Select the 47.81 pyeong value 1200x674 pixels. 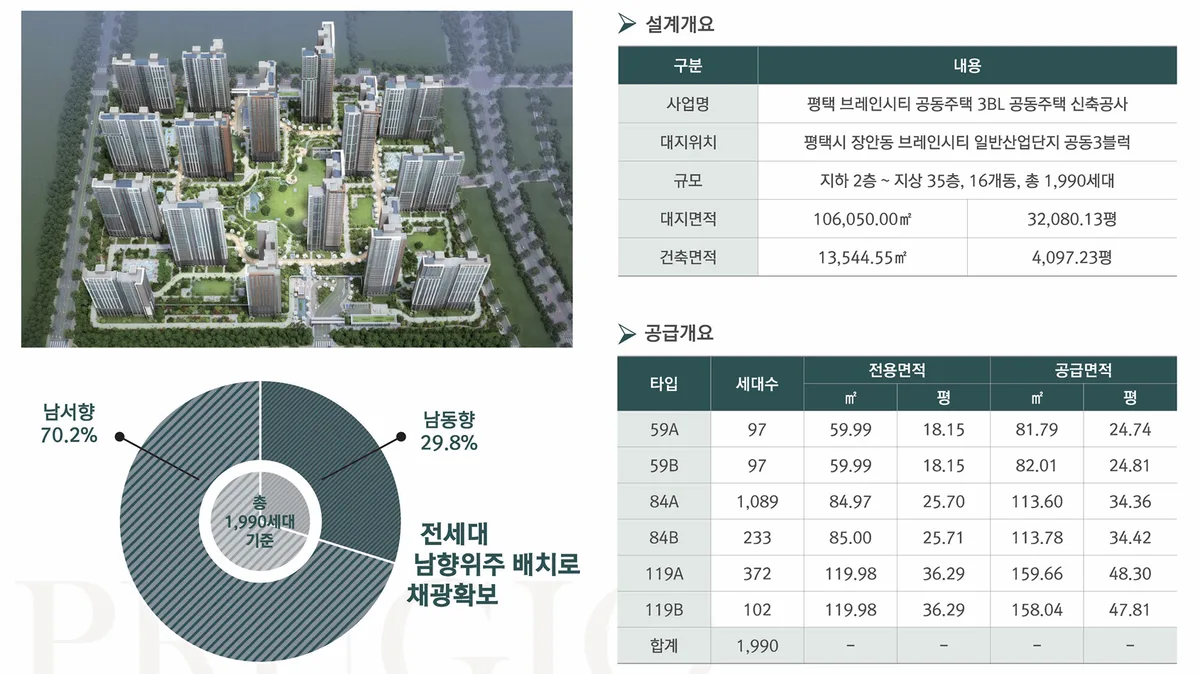click(1130, 609)
